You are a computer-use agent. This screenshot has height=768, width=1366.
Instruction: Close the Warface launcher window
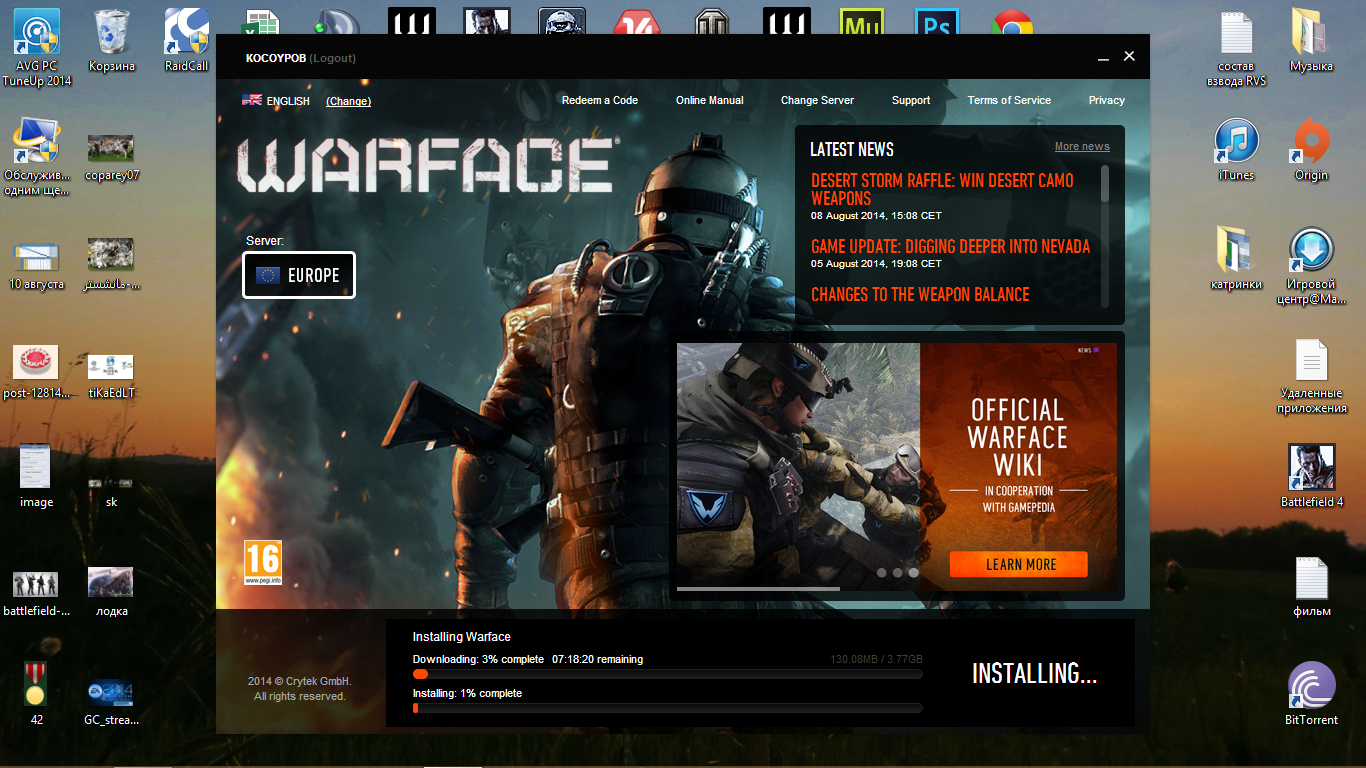1129,56
